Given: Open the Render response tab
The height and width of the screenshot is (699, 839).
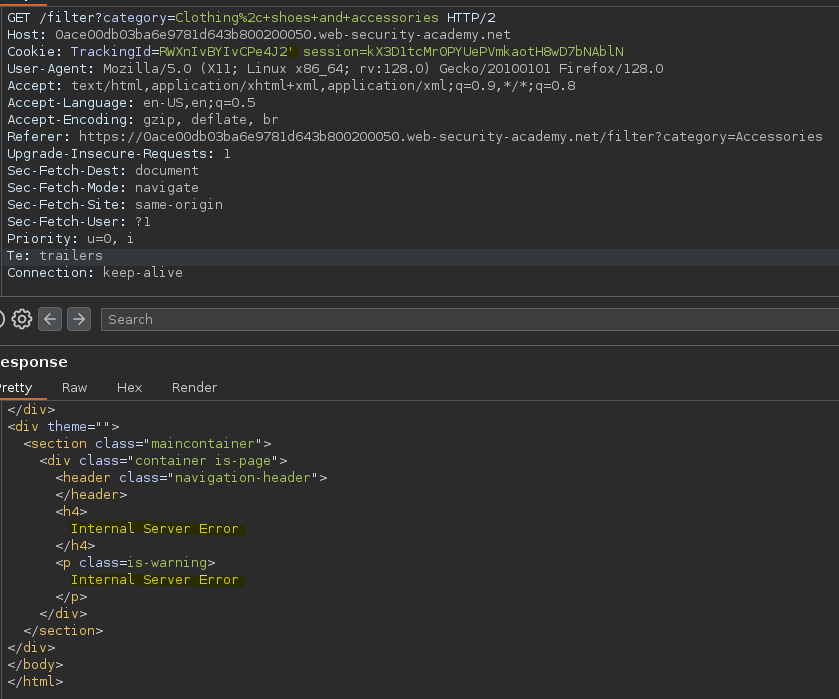Looking at the screenshot, I should click(194, 388).
